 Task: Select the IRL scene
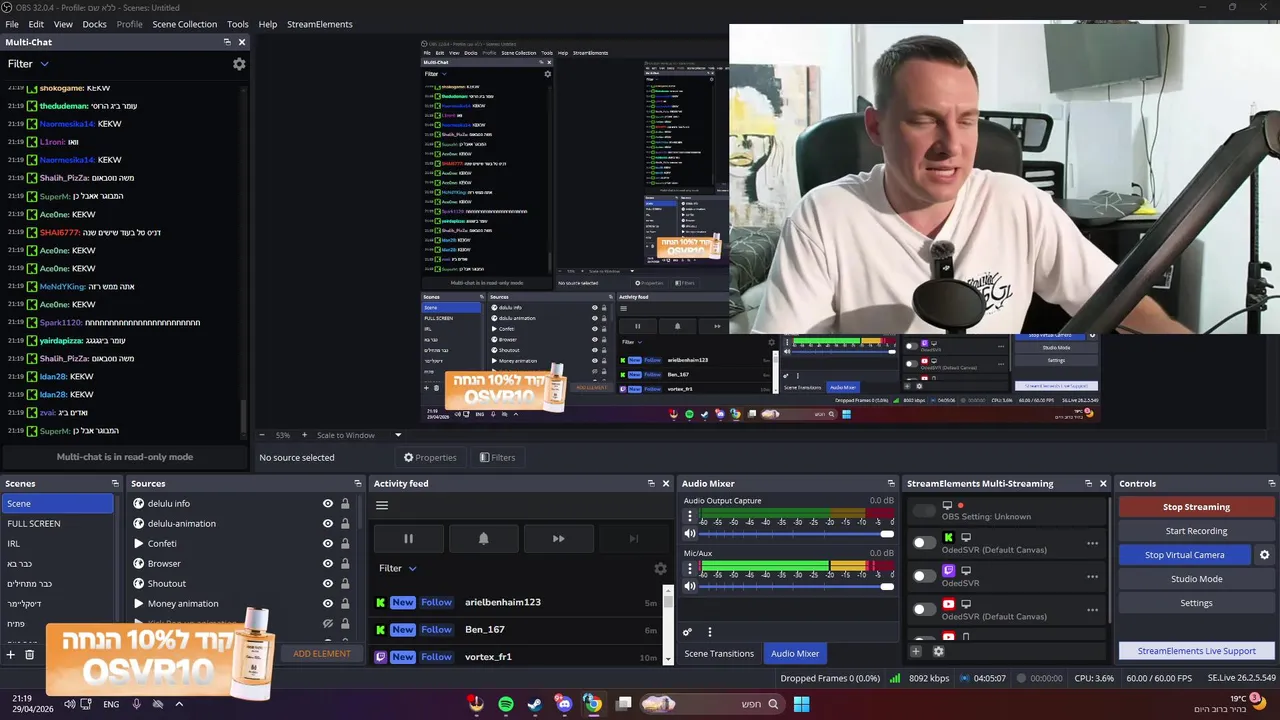(x=58, y=544)
